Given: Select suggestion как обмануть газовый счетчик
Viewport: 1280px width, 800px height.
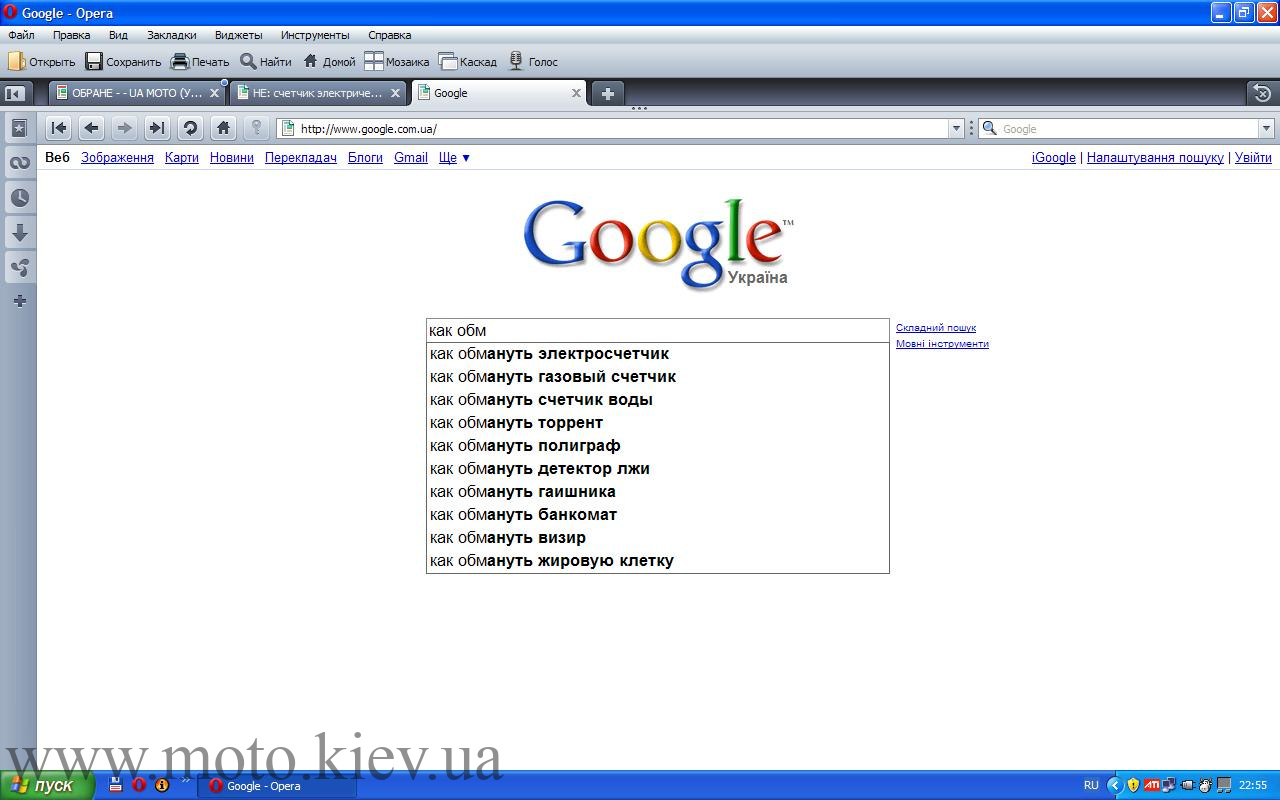Looking at the screenshot, I should (x=657, y=377).
